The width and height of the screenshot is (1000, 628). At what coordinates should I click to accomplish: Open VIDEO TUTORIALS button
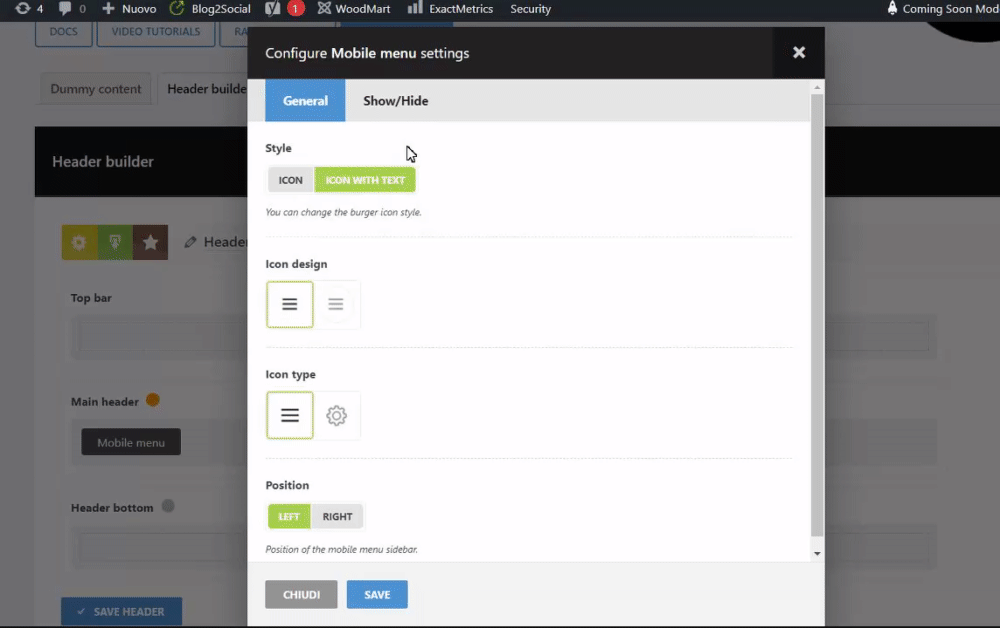(156, 31)
